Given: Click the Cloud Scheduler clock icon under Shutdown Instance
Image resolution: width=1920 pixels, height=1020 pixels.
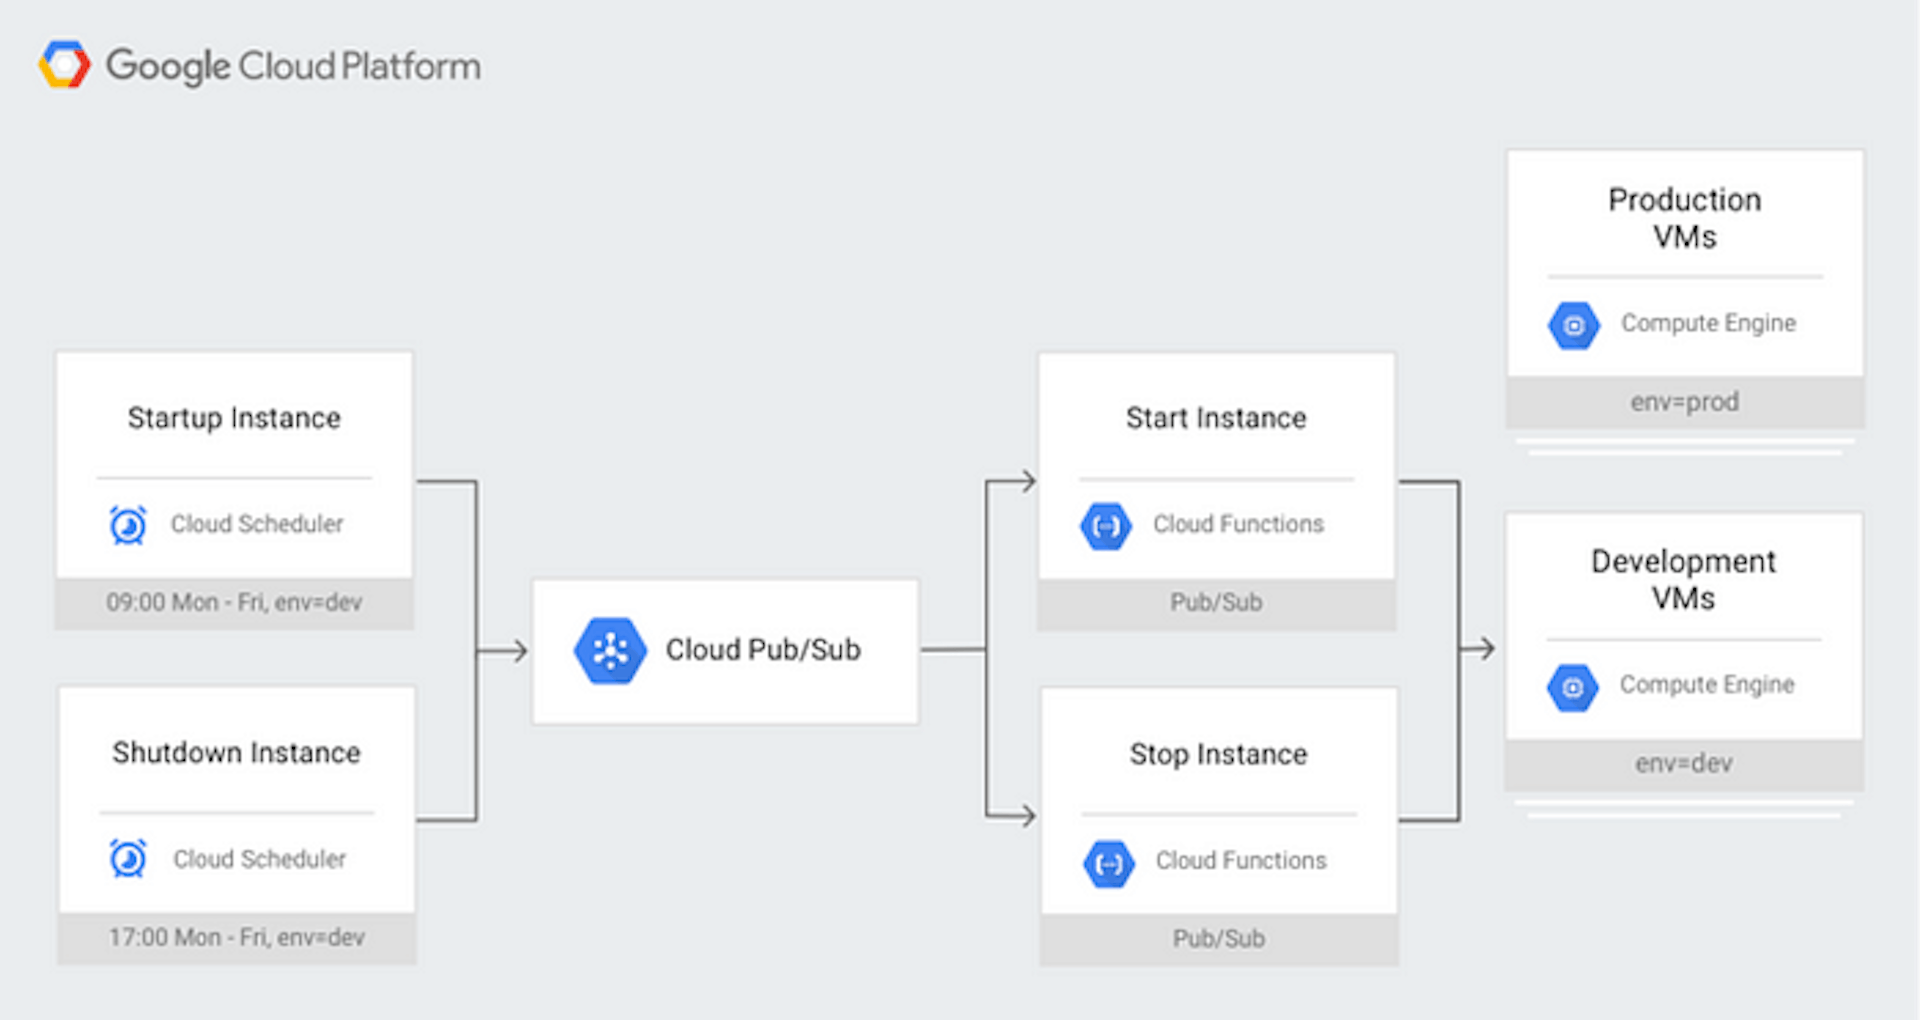Looking at the screenshot, I should 128,858.
